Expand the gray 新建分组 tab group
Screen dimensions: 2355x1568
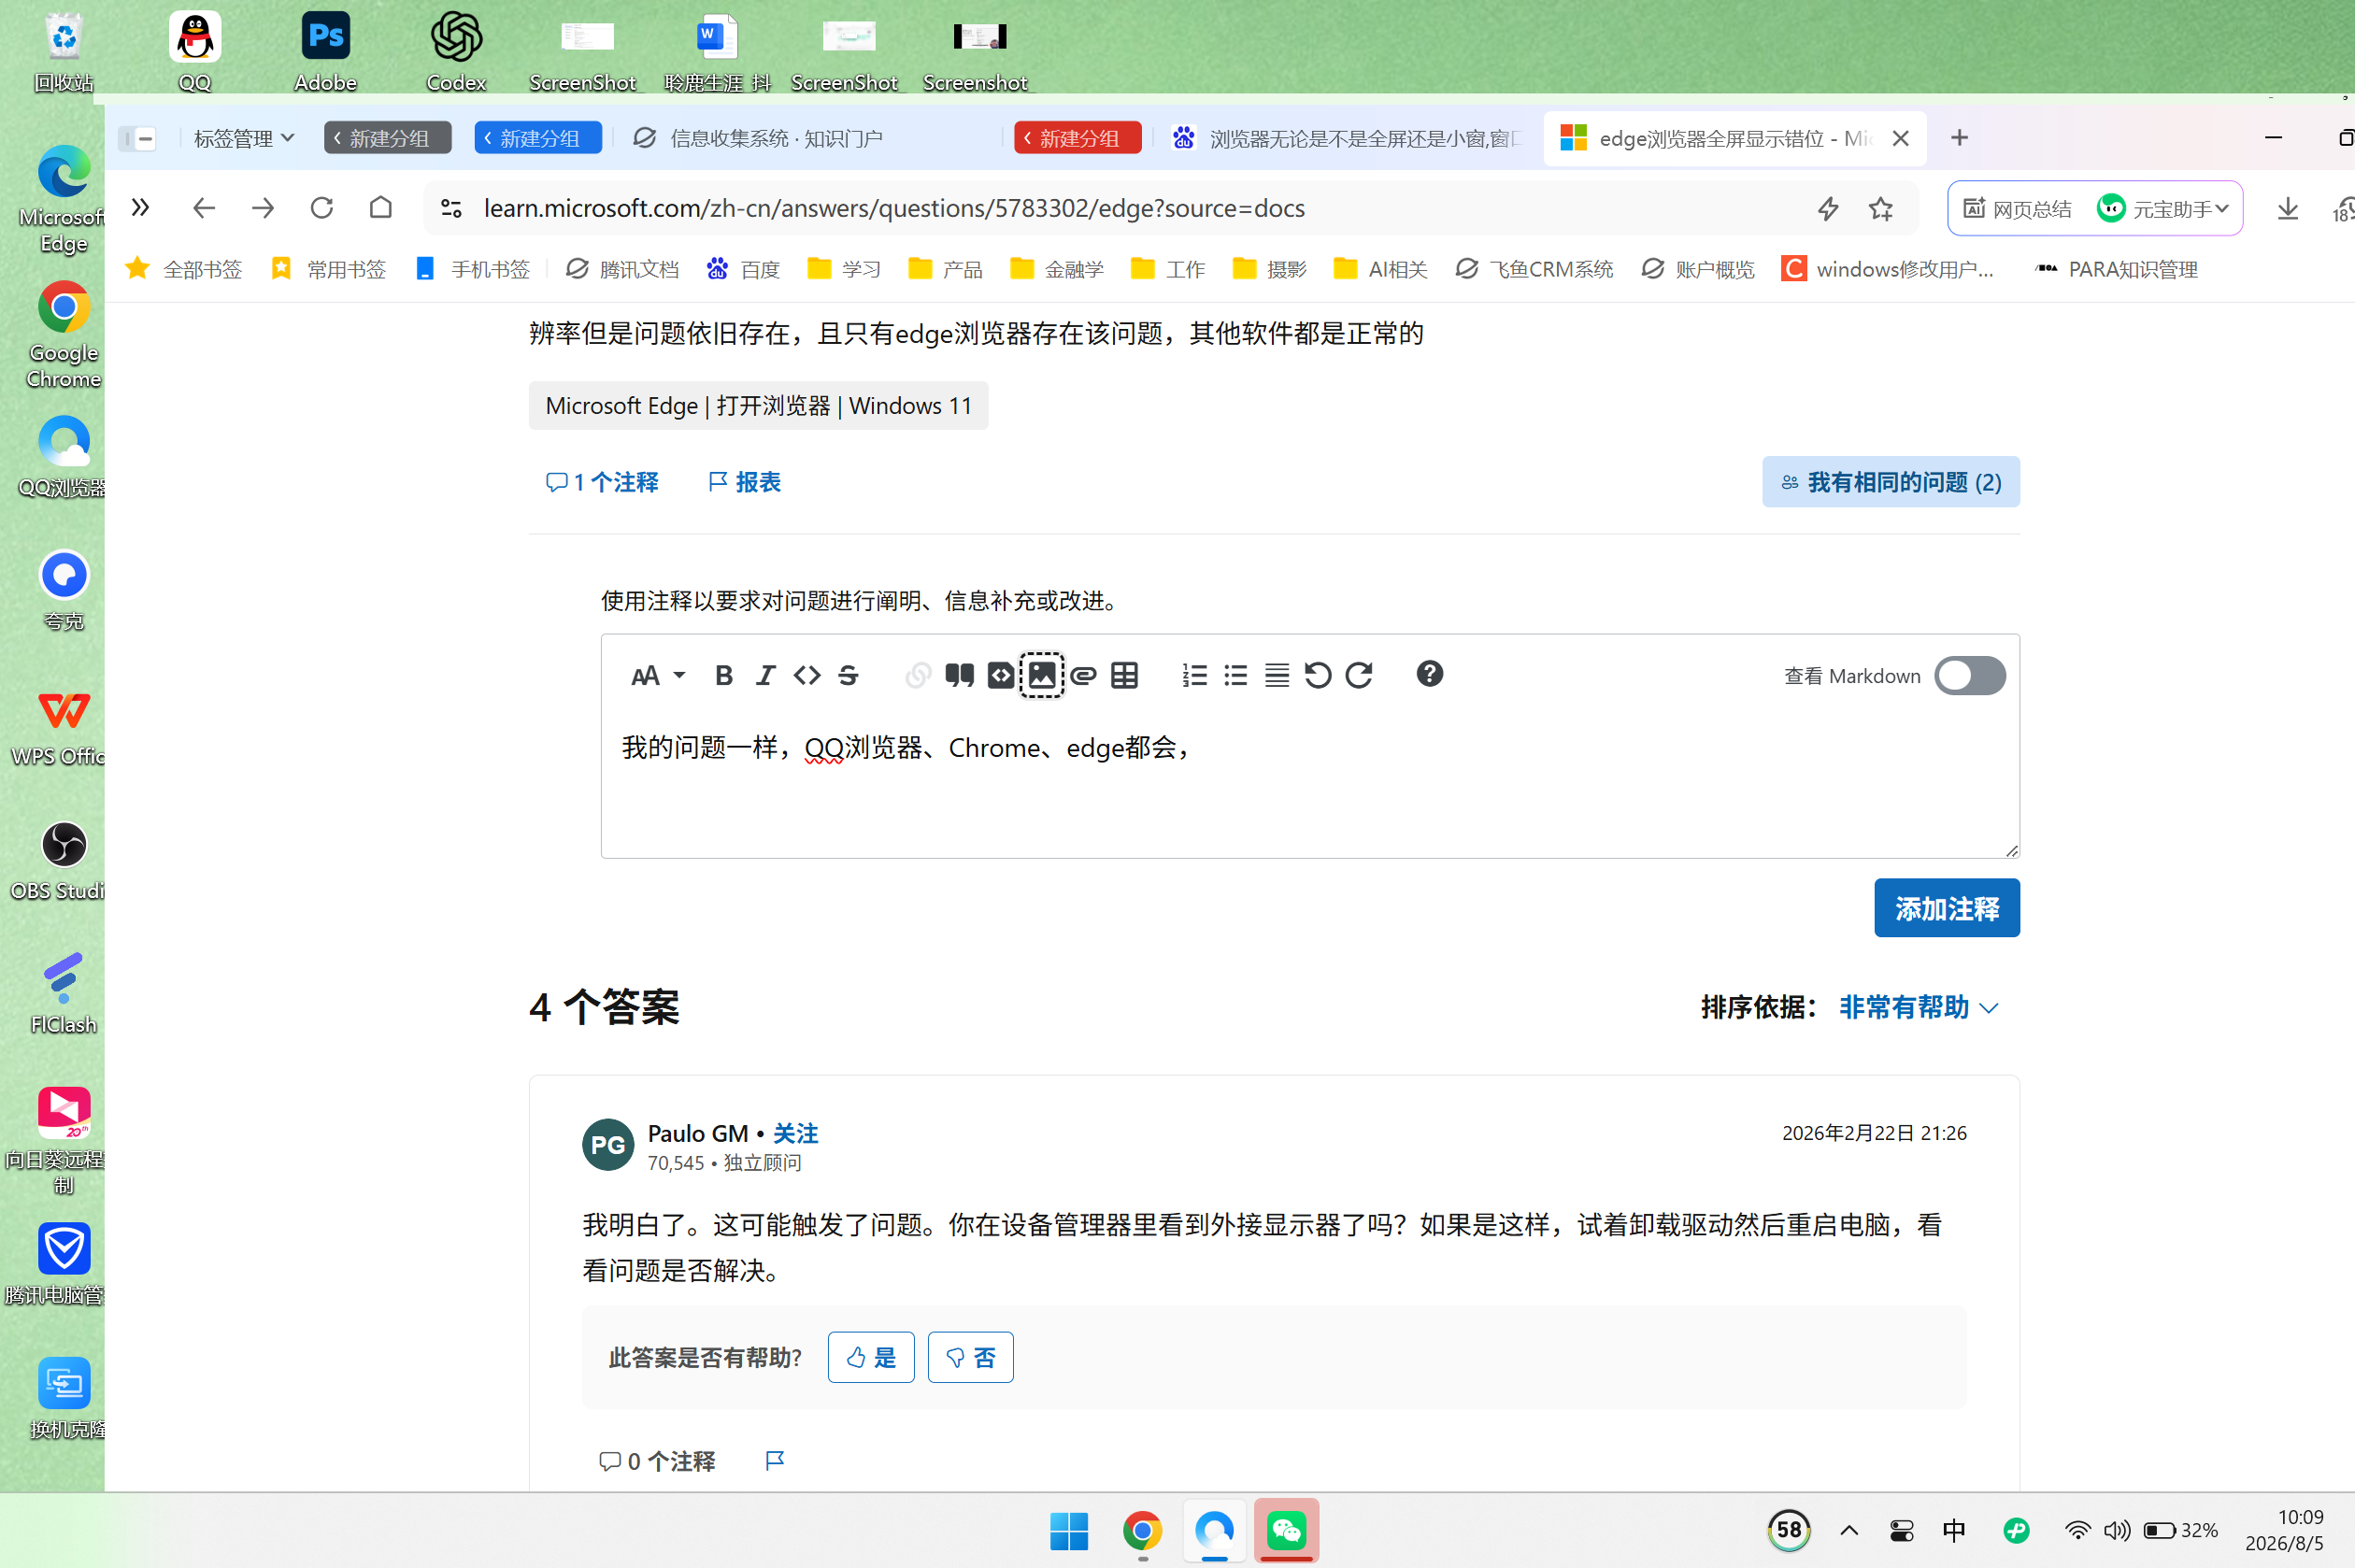click(x=387, y=138)
